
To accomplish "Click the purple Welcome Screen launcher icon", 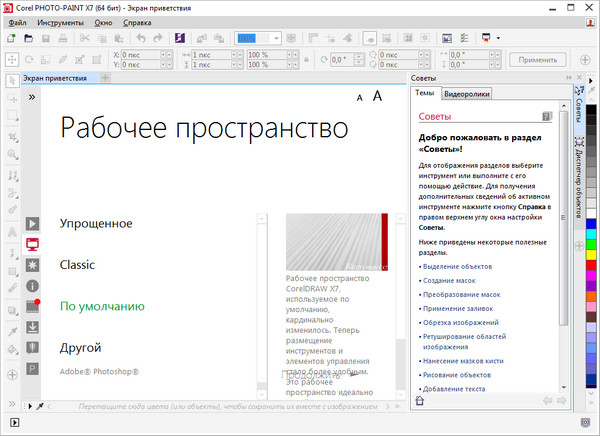I will (179, 38).
